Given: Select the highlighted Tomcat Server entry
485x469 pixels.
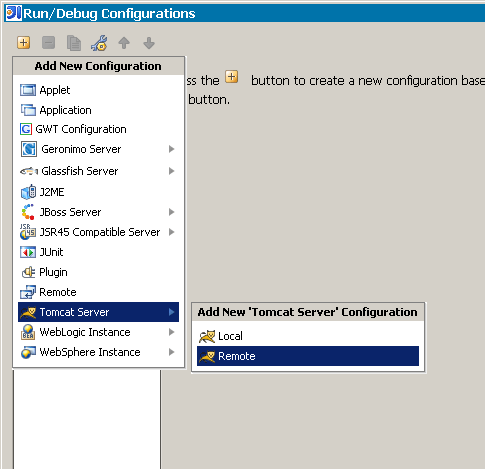Looking at the screenshot, I should pyautogui.click(x=98, y=312).
